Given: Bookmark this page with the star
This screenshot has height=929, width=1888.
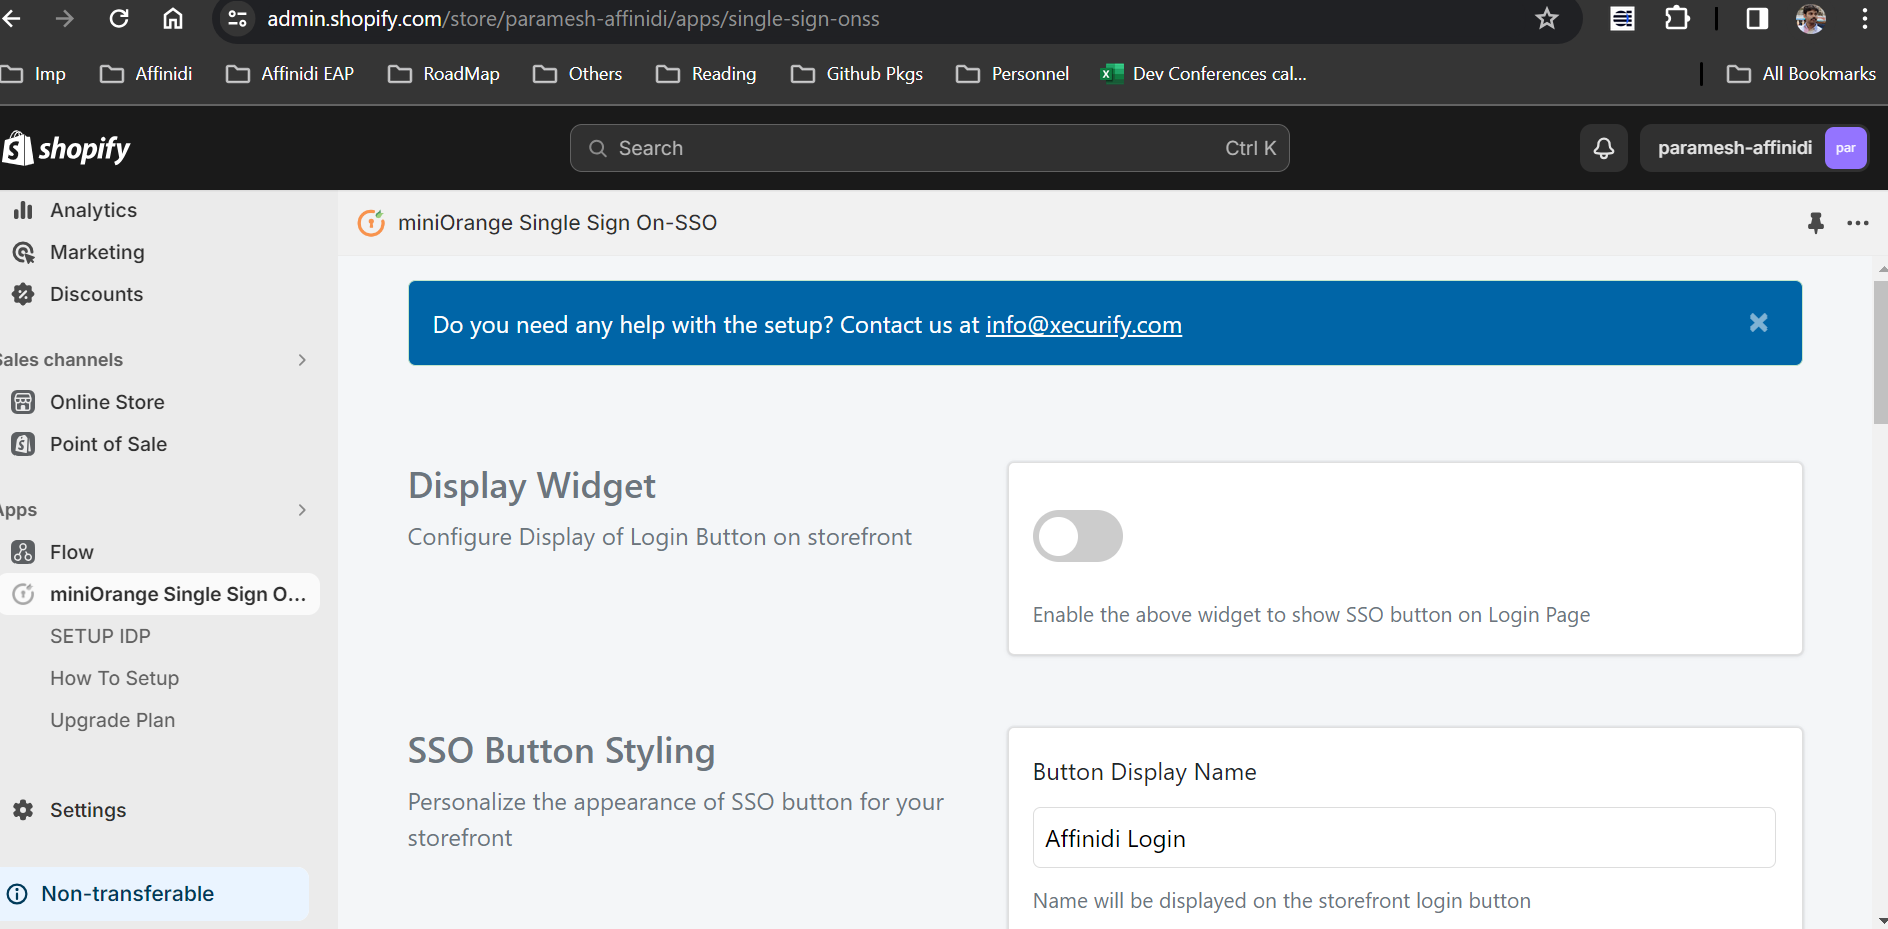Looking at the screenshot, I should 1547,19.
